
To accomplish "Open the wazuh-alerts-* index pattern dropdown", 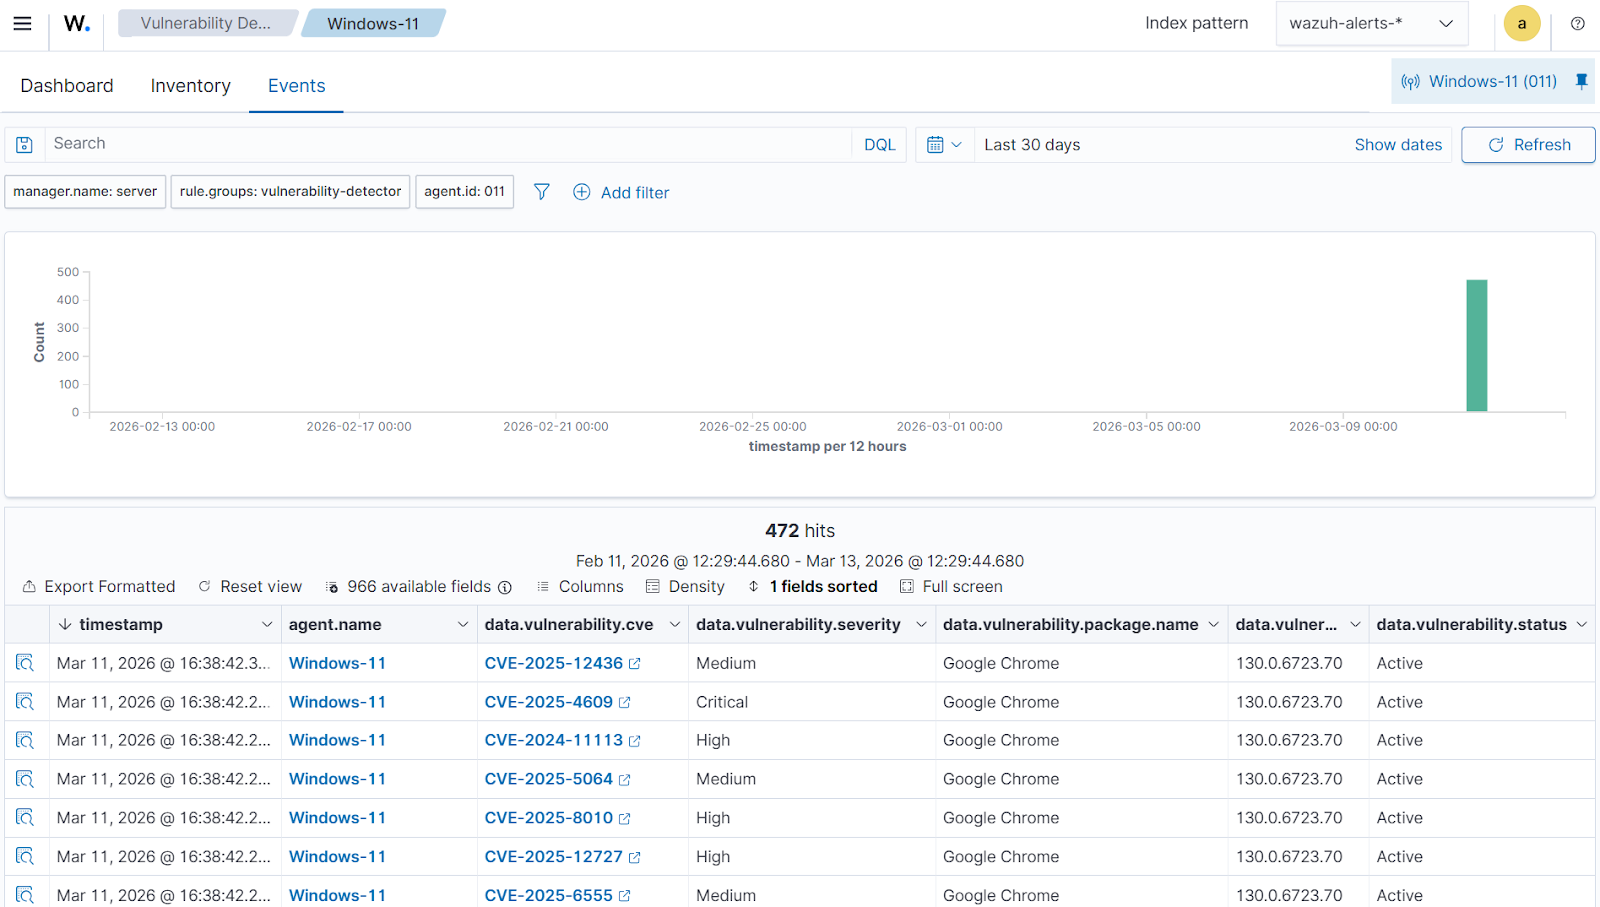I will [1371, 23].
